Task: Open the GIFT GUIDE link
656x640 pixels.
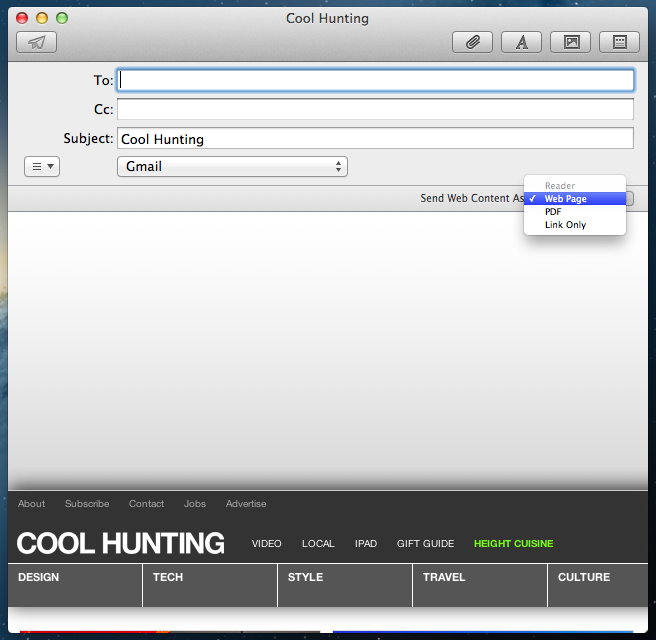Action: pyautogui.click(x=425, y=543)
